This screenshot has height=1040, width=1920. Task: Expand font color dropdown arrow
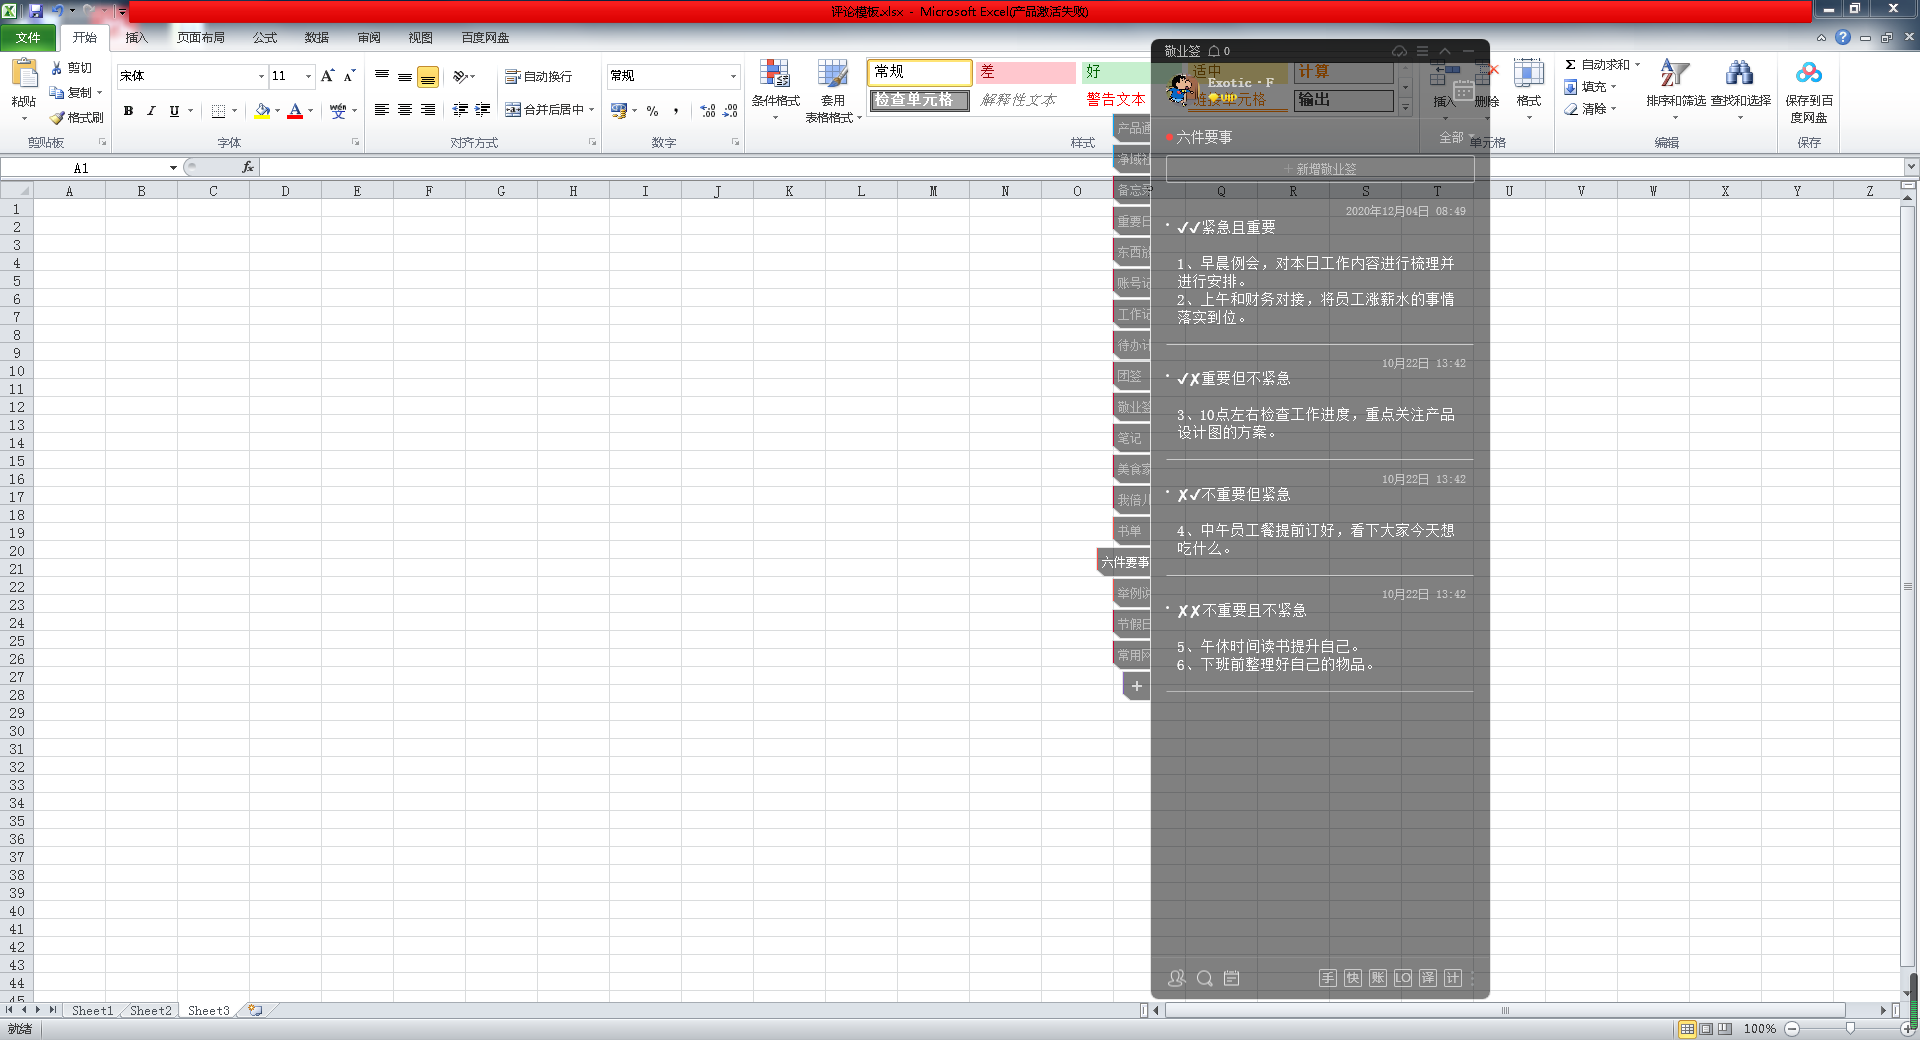pyautogui.click(x=310, y=111)
